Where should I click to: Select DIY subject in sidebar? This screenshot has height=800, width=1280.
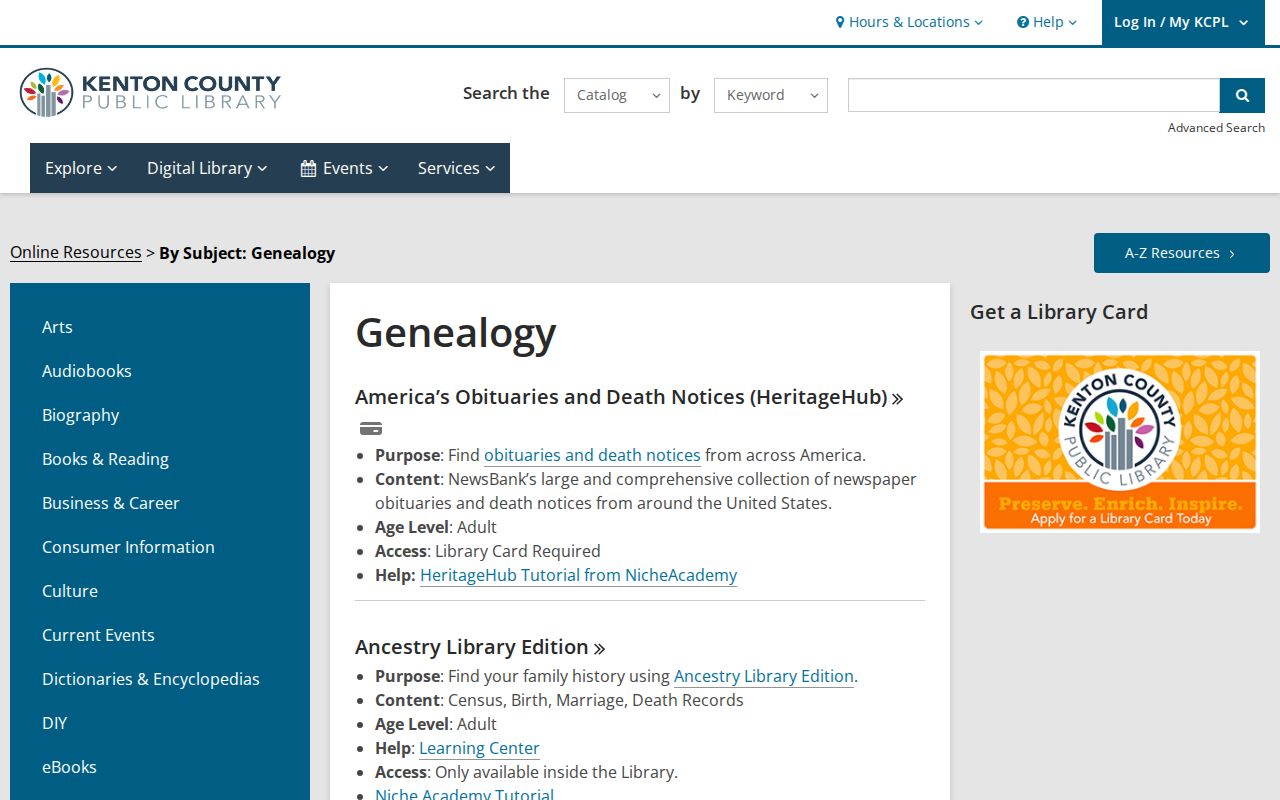[55, 723]
